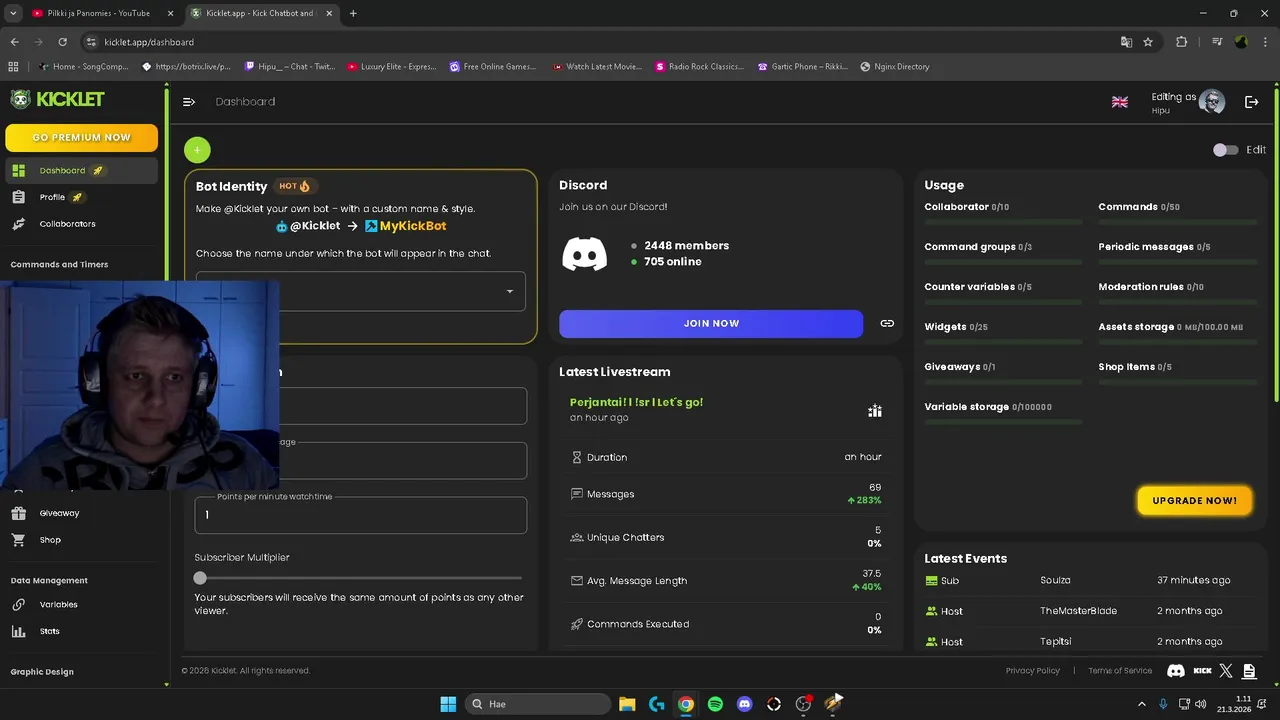Screen dimensions: 1280x720
Task: Click Chrome bookmark star icon
Action: pyautogui.click(x=1148, y=42)
